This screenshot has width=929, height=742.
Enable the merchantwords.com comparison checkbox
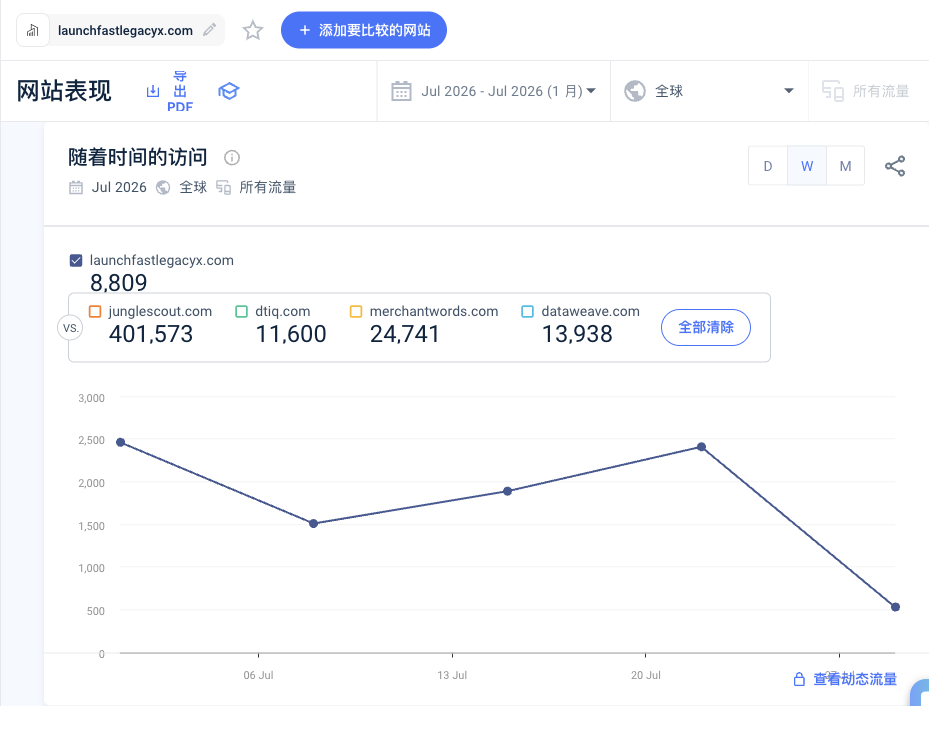click(355, 311)
